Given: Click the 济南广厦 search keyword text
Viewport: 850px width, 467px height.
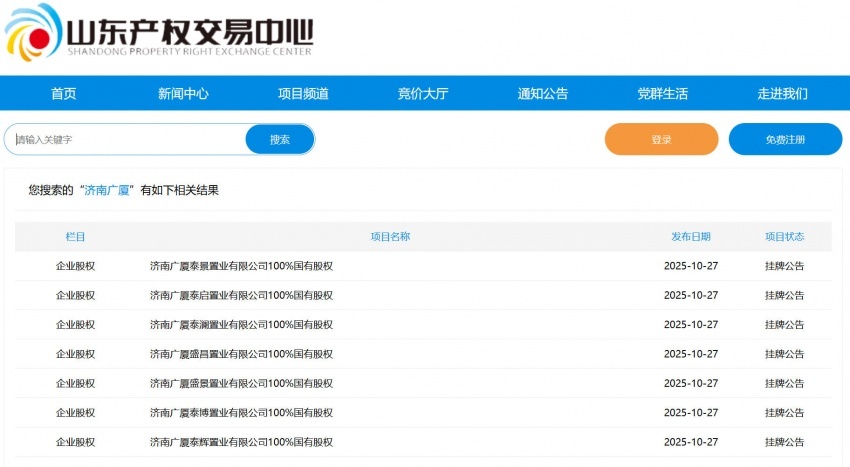Looking at the screenshot, I should (x=107, y=190).
